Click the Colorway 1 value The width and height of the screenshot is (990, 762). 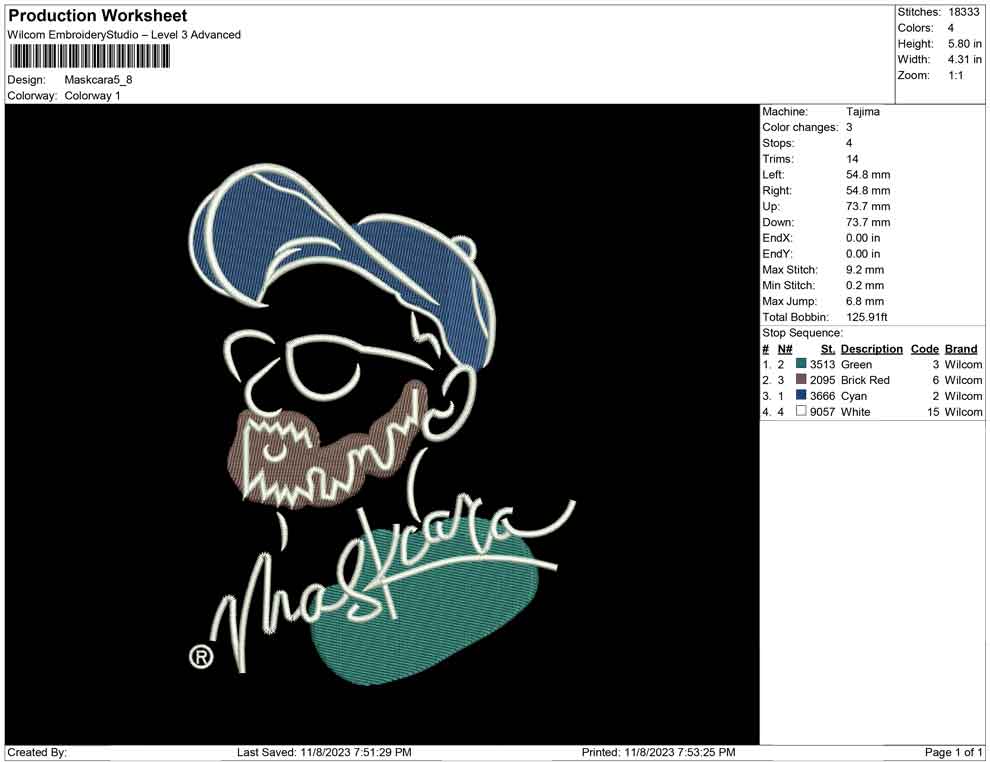pos(92,96)
